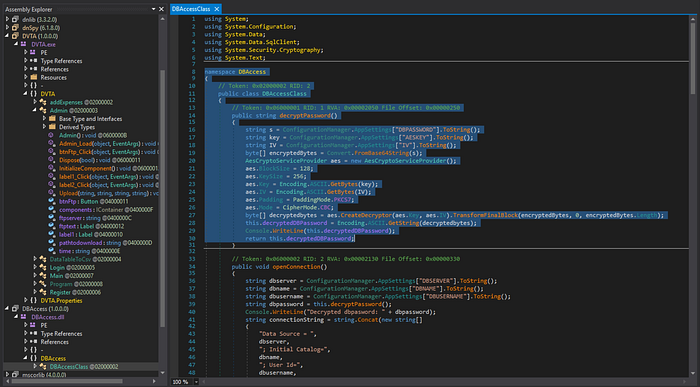The width and height of the screenshot is (700, 387).
Task: Click the Assembly Explorer vertical scrollbar
Action: tap(162, 198)
